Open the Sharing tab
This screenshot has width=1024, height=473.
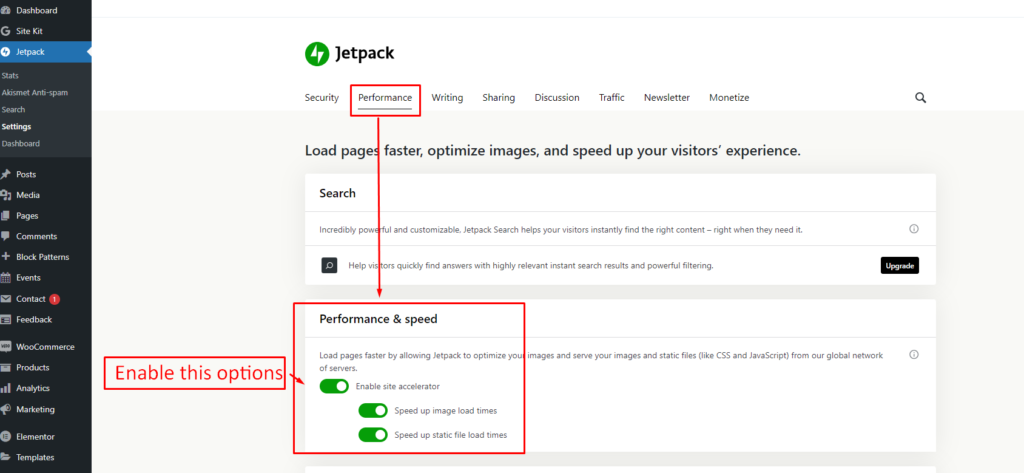tap(499, 97)
